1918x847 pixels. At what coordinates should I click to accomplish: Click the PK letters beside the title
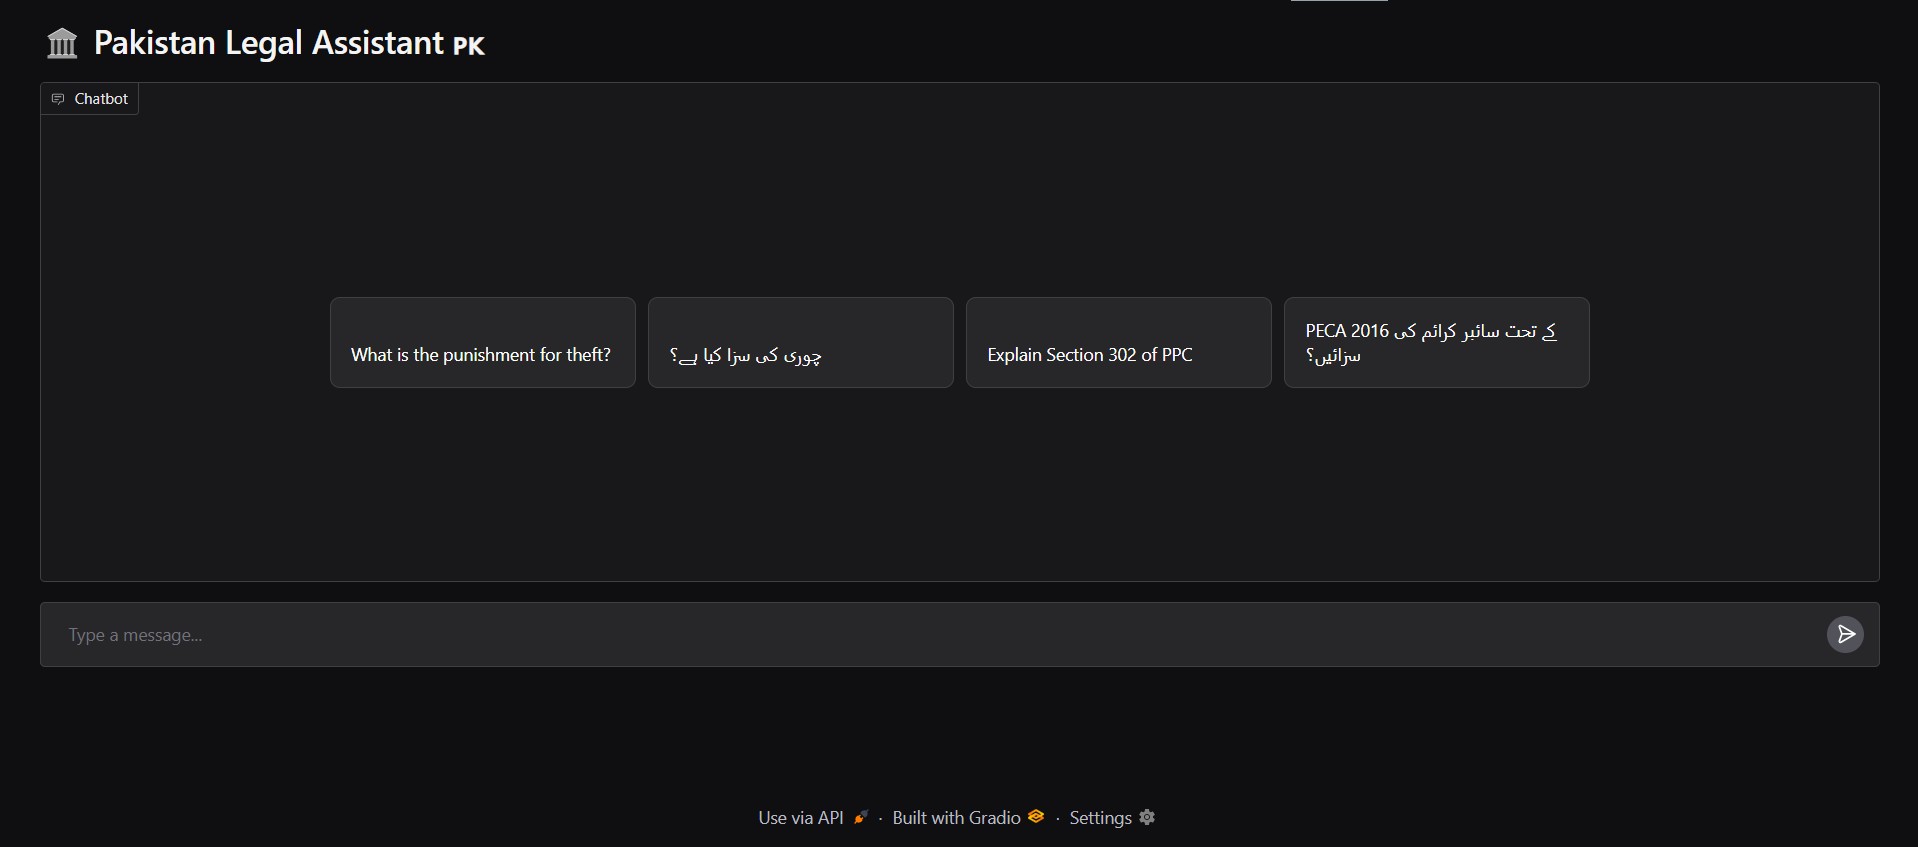(468, 46)
